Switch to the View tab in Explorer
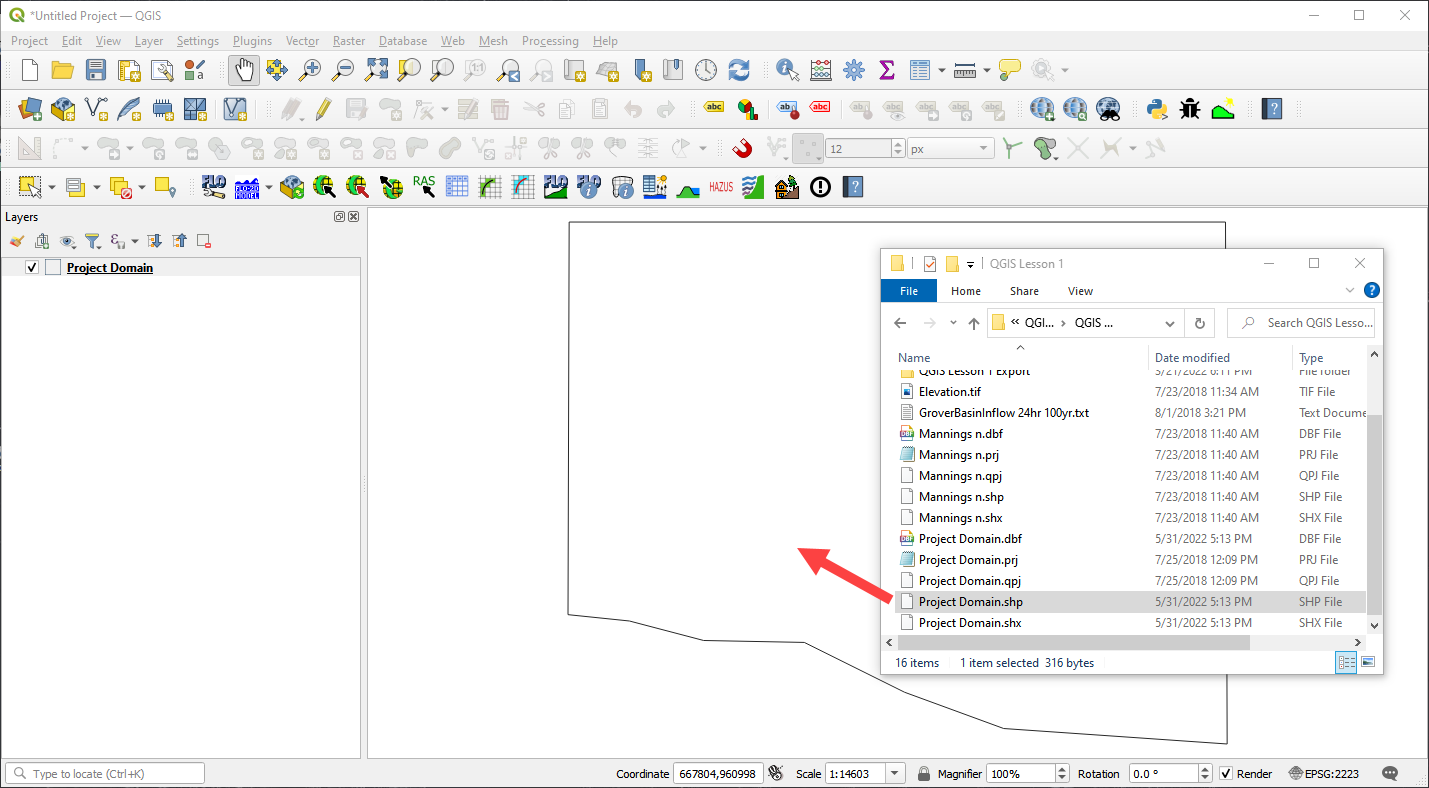This screenshot has height=788, width=1429. (1080, 291)
